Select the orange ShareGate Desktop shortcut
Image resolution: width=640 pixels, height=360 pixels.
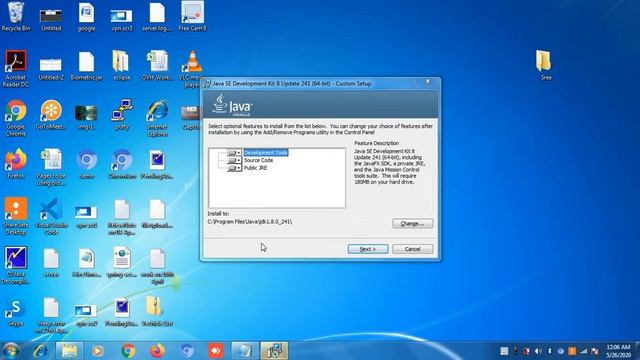coord(16,216)
